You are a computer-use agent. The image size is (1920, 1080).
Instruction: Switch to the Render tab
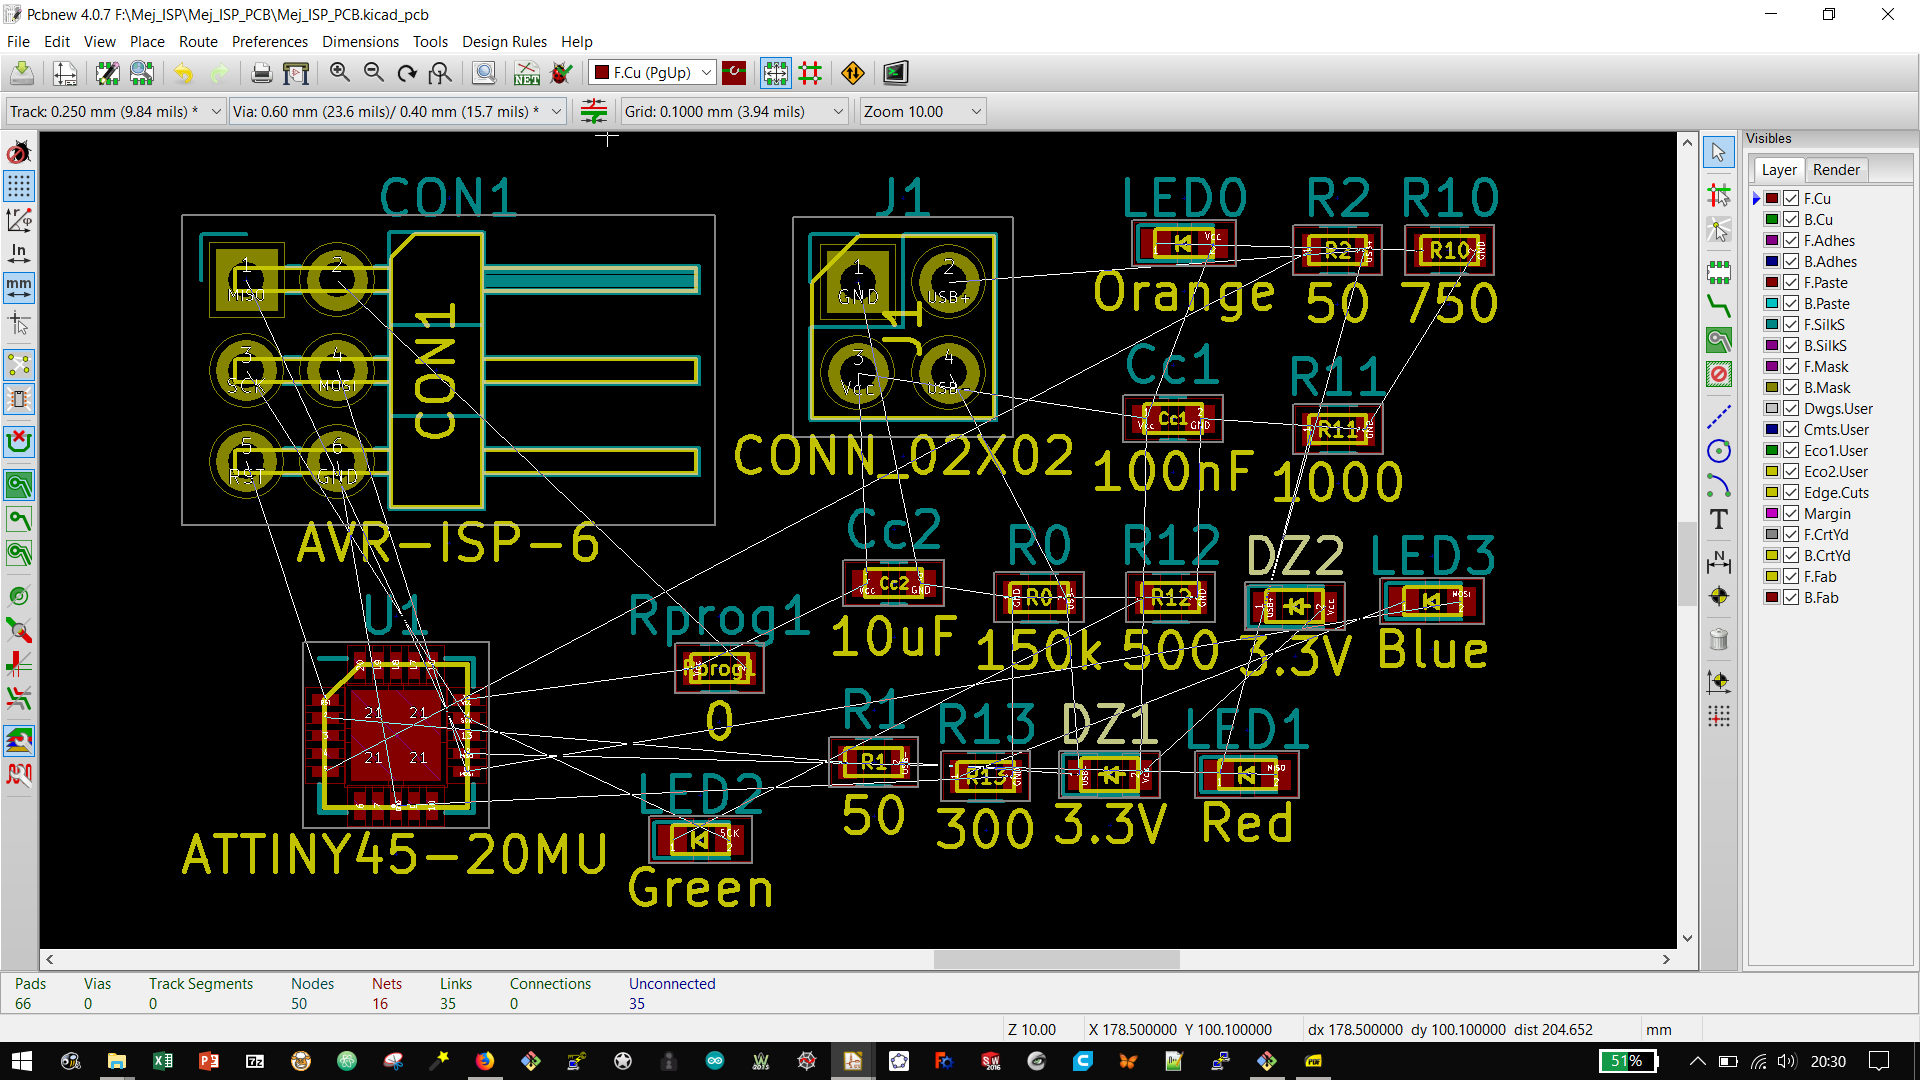pyautogui.click(x=1836, y=170)
